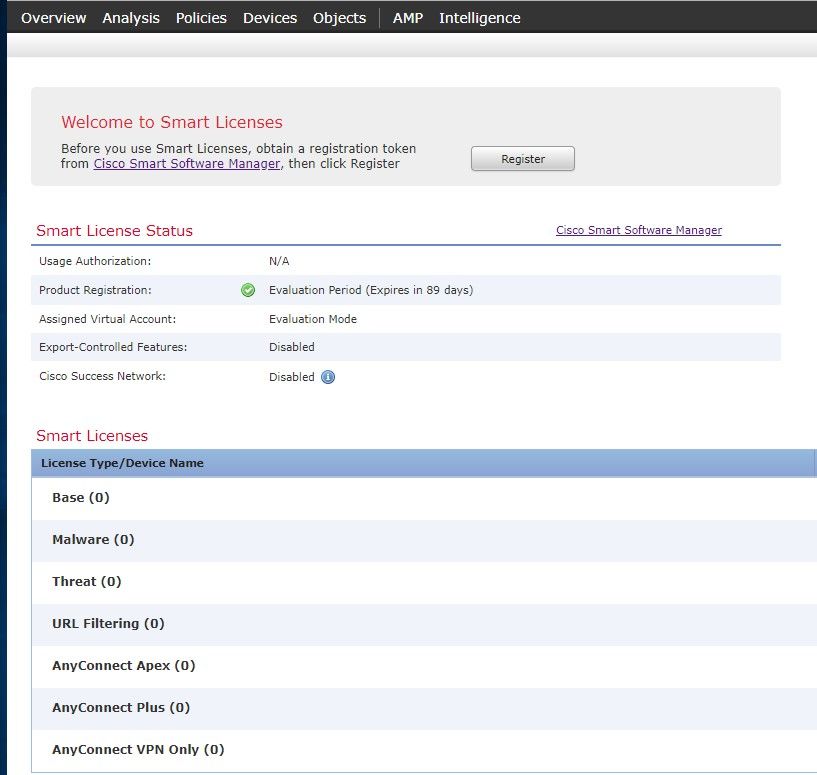Select the Evaluation Period (Expires in 89 days) text

pyautogui.click(x=371, y=290)
